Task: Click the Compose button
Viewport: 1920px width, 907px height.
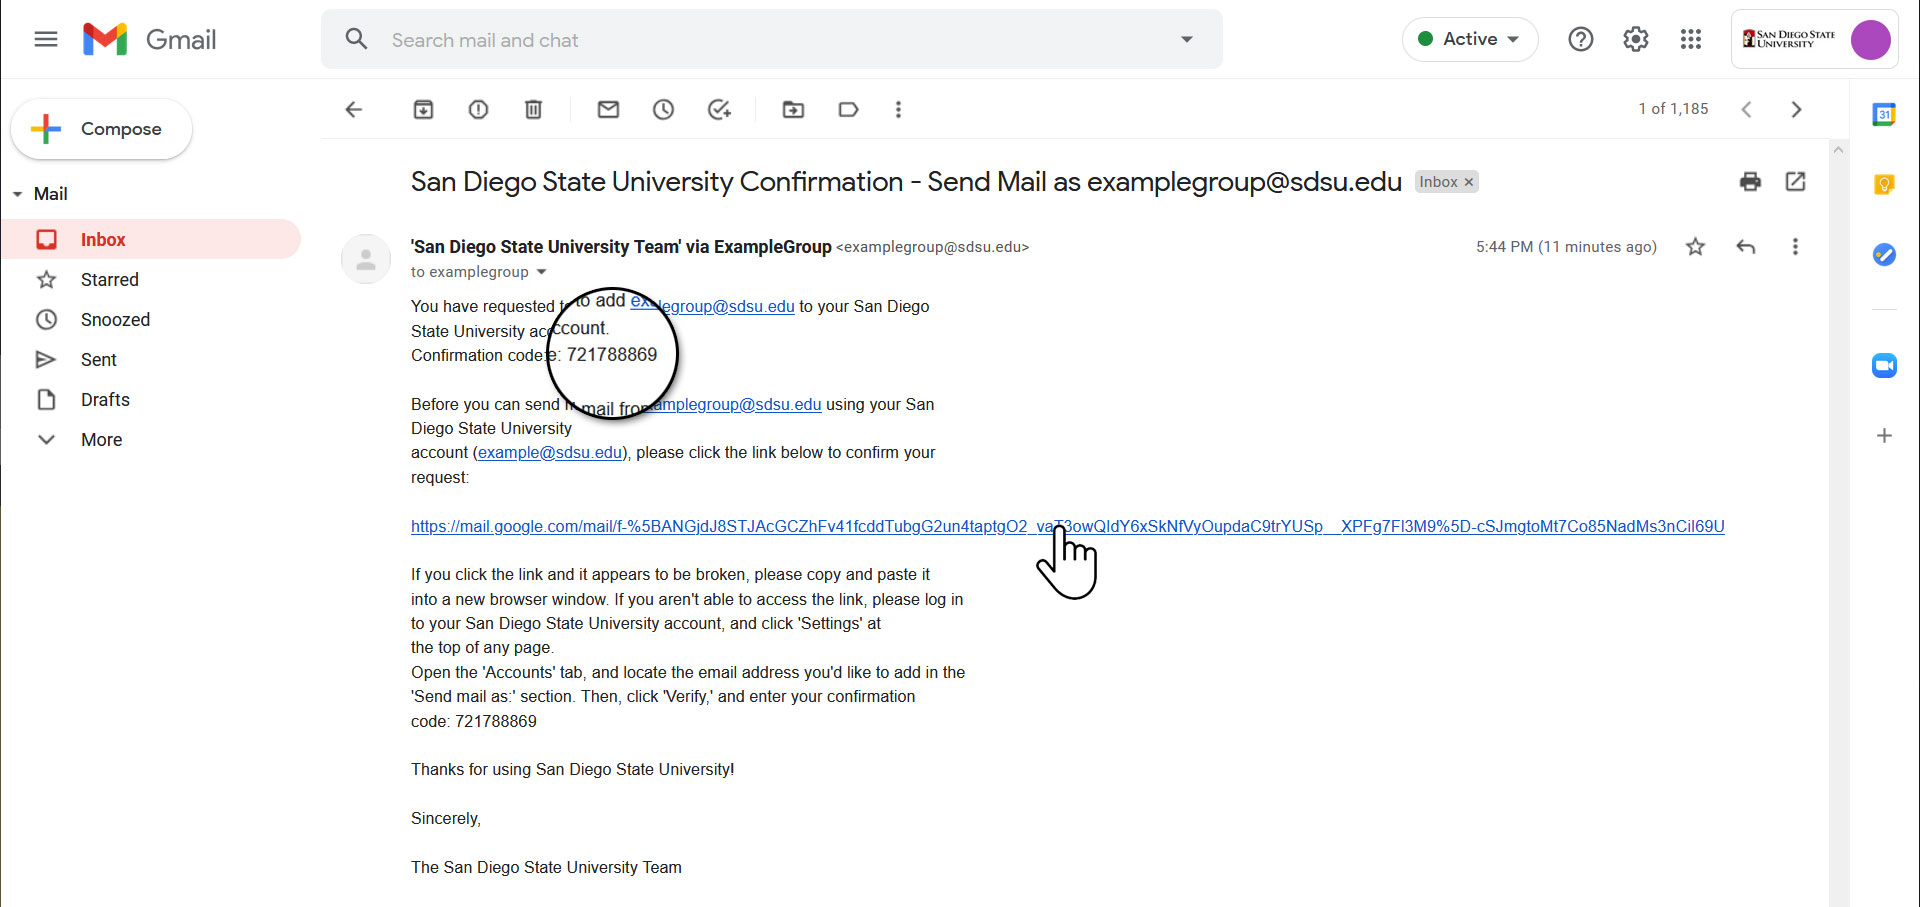Action: (101, 129)
